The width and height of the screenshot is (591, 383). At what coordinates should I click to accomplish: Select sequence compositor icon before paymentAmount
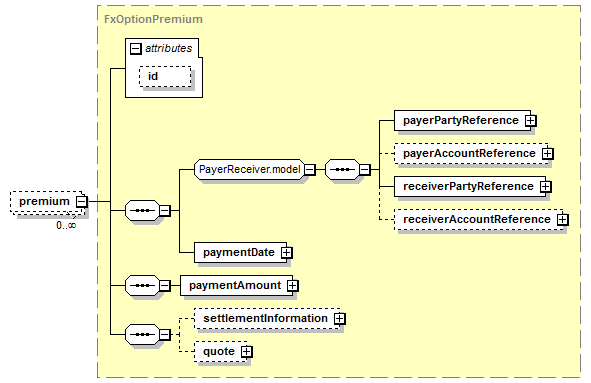tap(142, 286)
